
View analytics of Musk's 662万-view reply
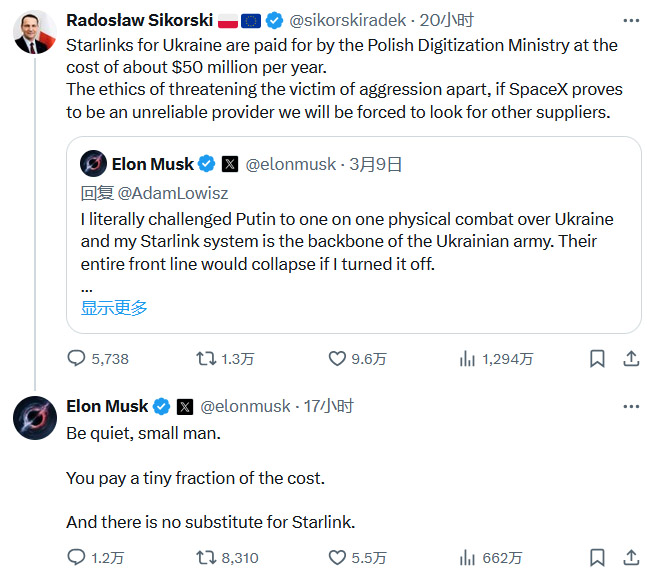tap(466, 557)
